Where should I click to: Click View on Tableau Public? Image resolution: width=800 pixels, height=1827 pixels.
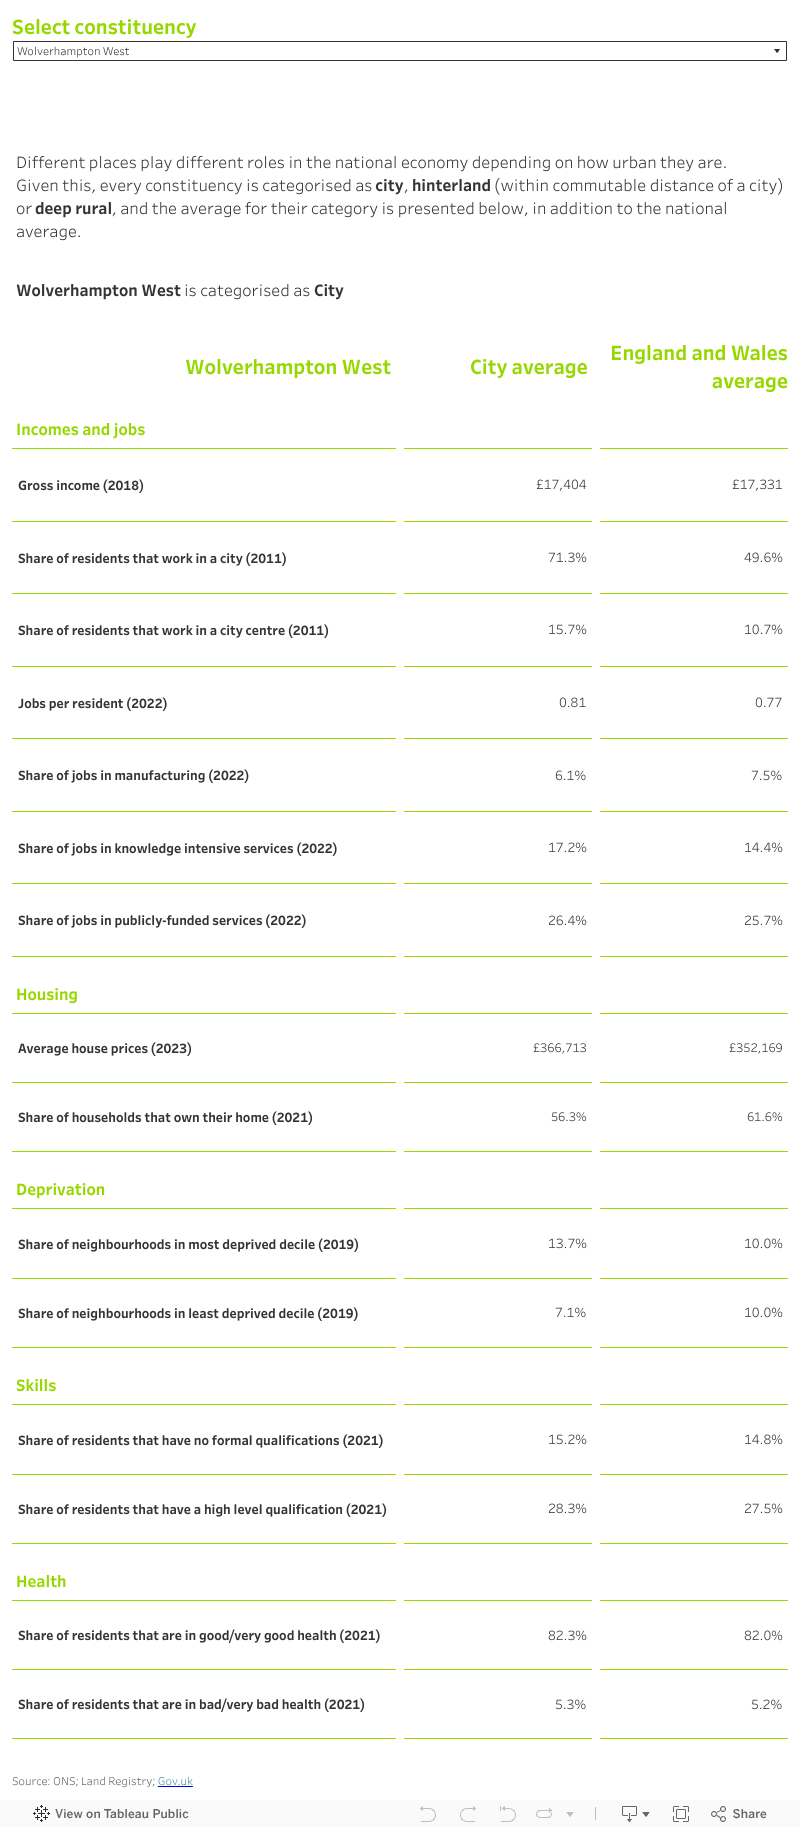[122, 1812]
